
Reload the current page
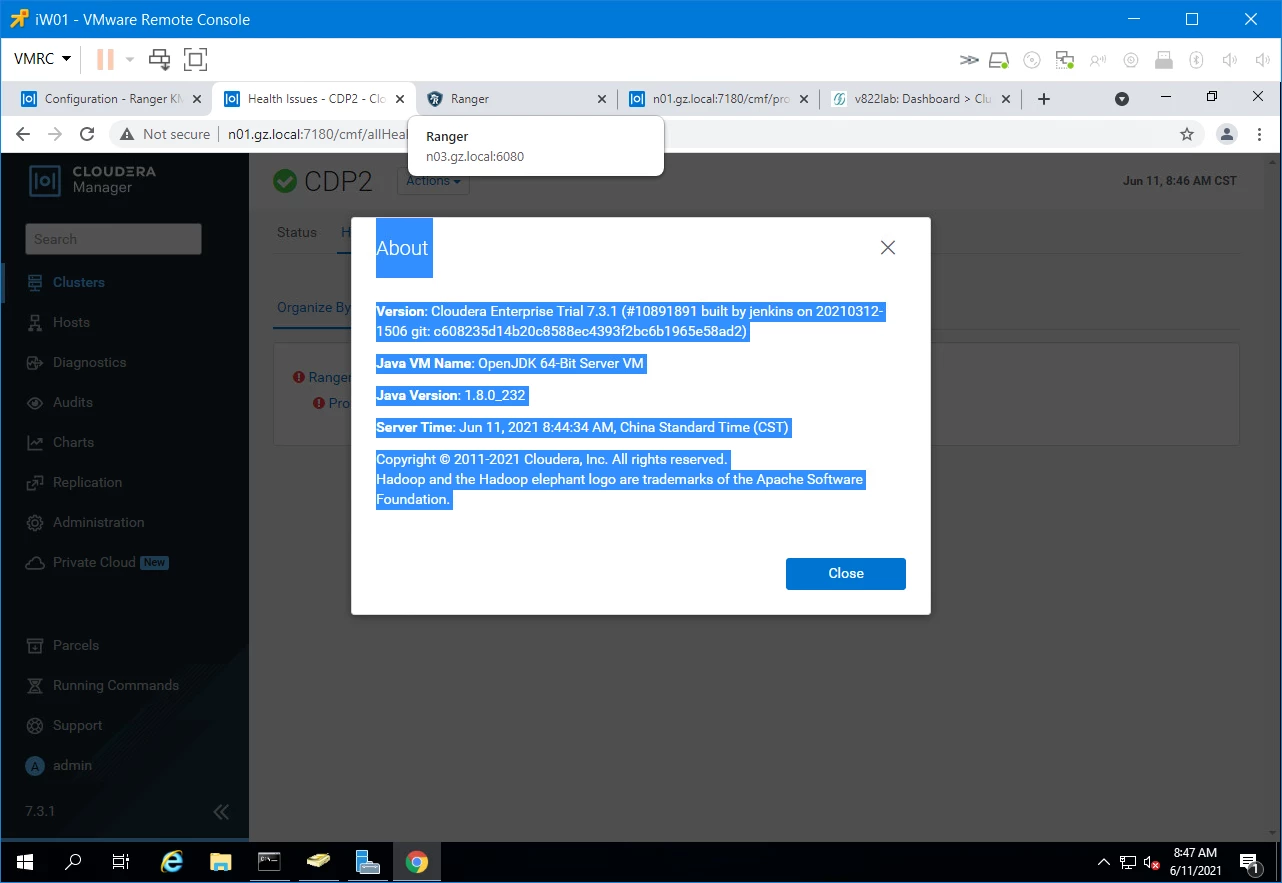(87, 134)
